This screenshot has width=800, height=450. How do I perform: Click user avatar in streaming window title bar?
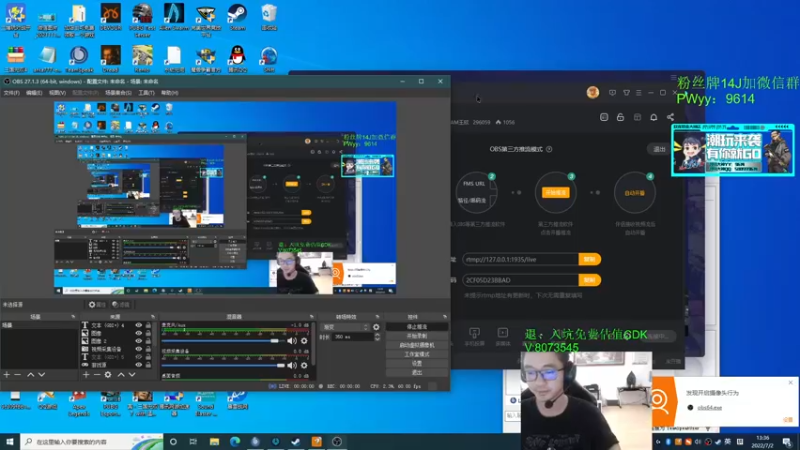pyautogui.click(x=592, y=92)
